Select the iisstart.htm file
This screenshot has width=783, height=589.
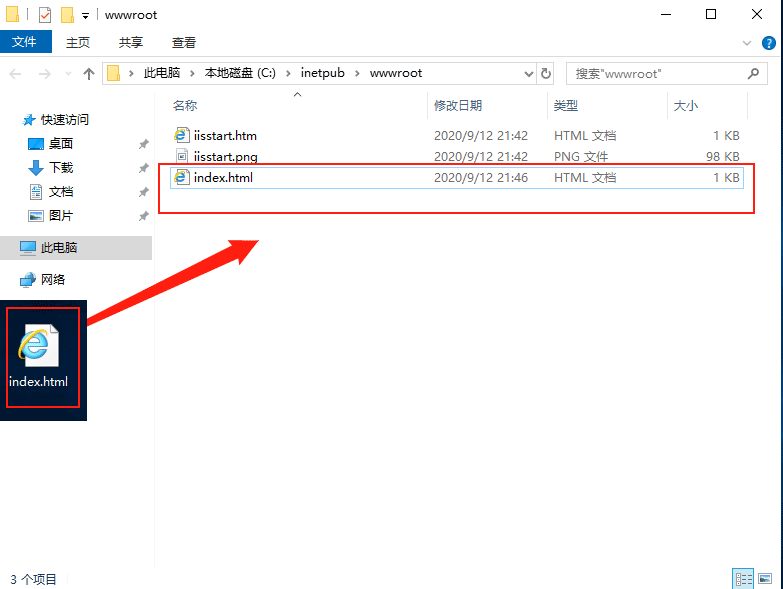[x=456, y=136]
